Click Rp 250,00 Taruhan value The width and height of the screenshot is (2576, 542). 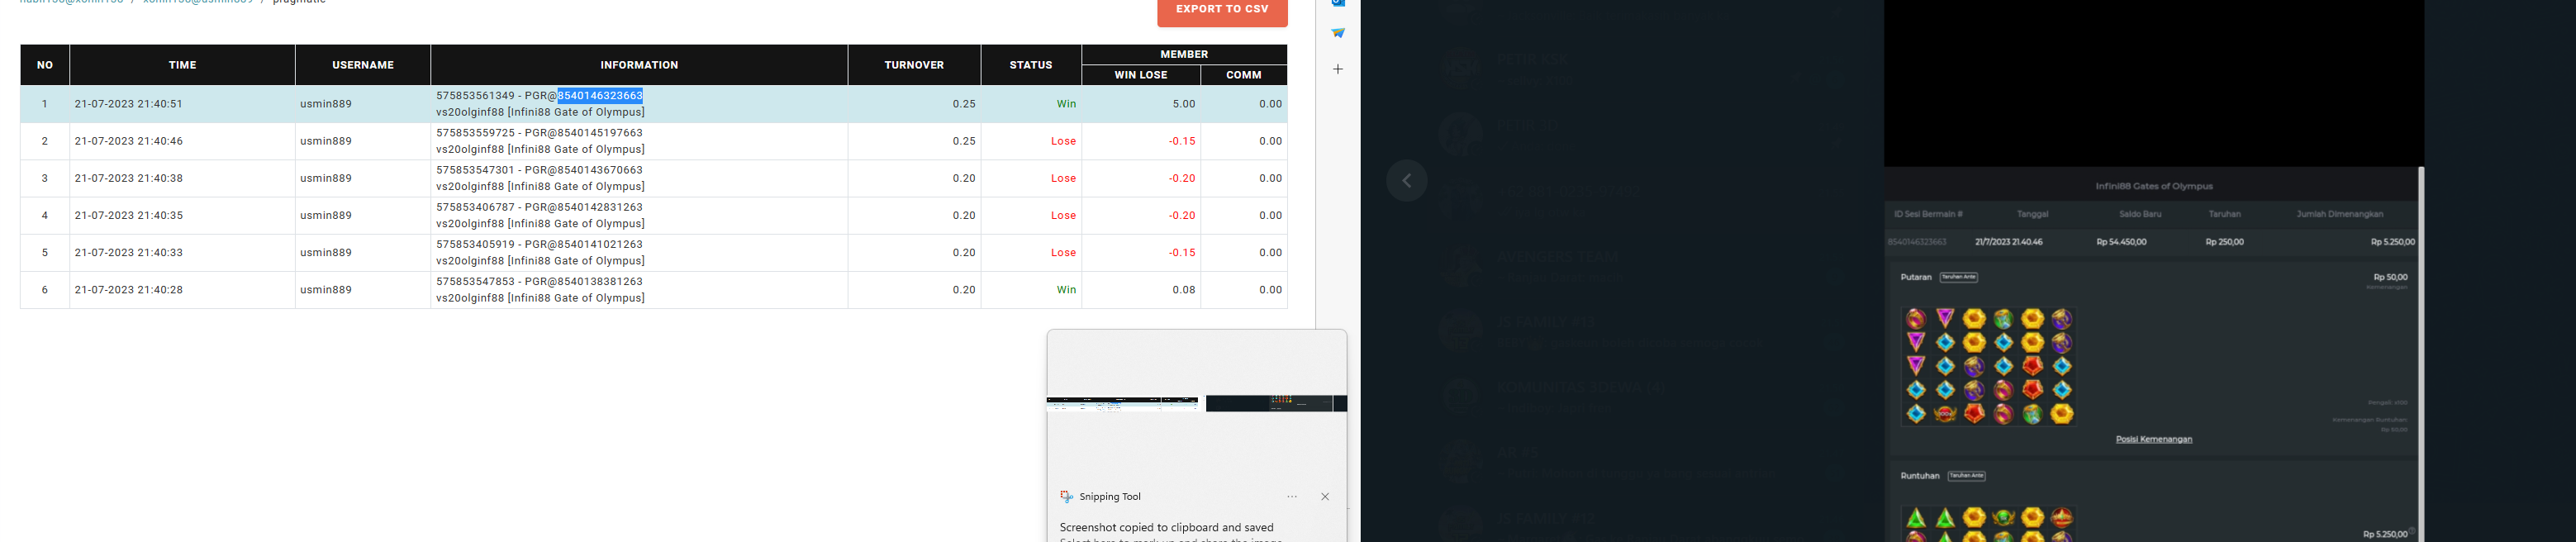point(2224,242)
